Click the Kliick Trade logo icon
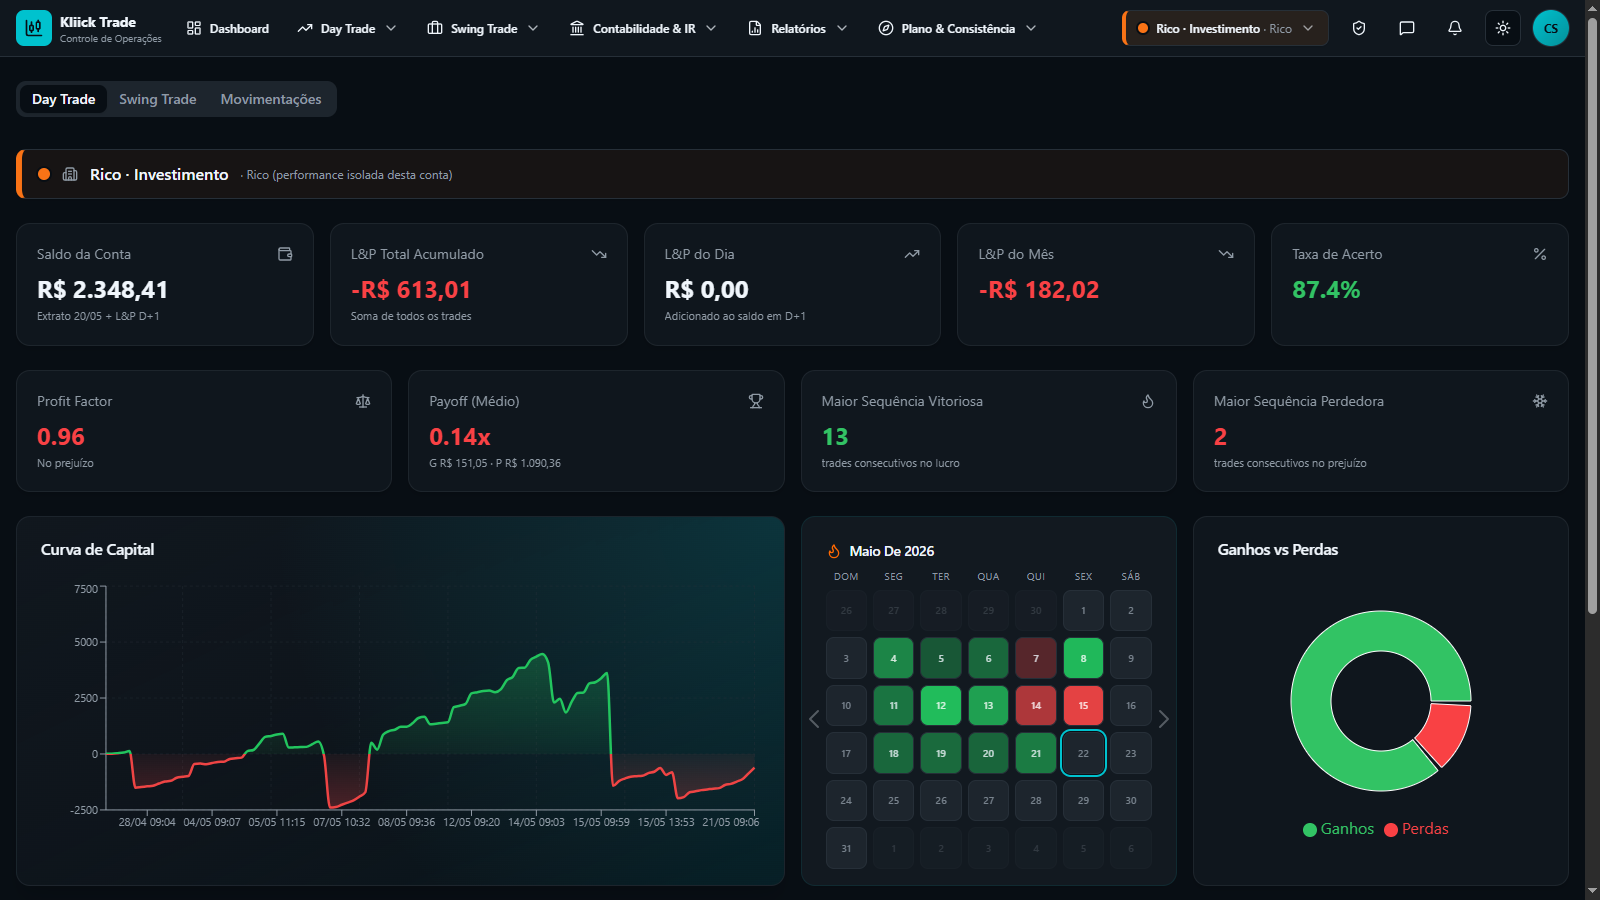This screenshot has width=1600, height=900. (34, 28)
